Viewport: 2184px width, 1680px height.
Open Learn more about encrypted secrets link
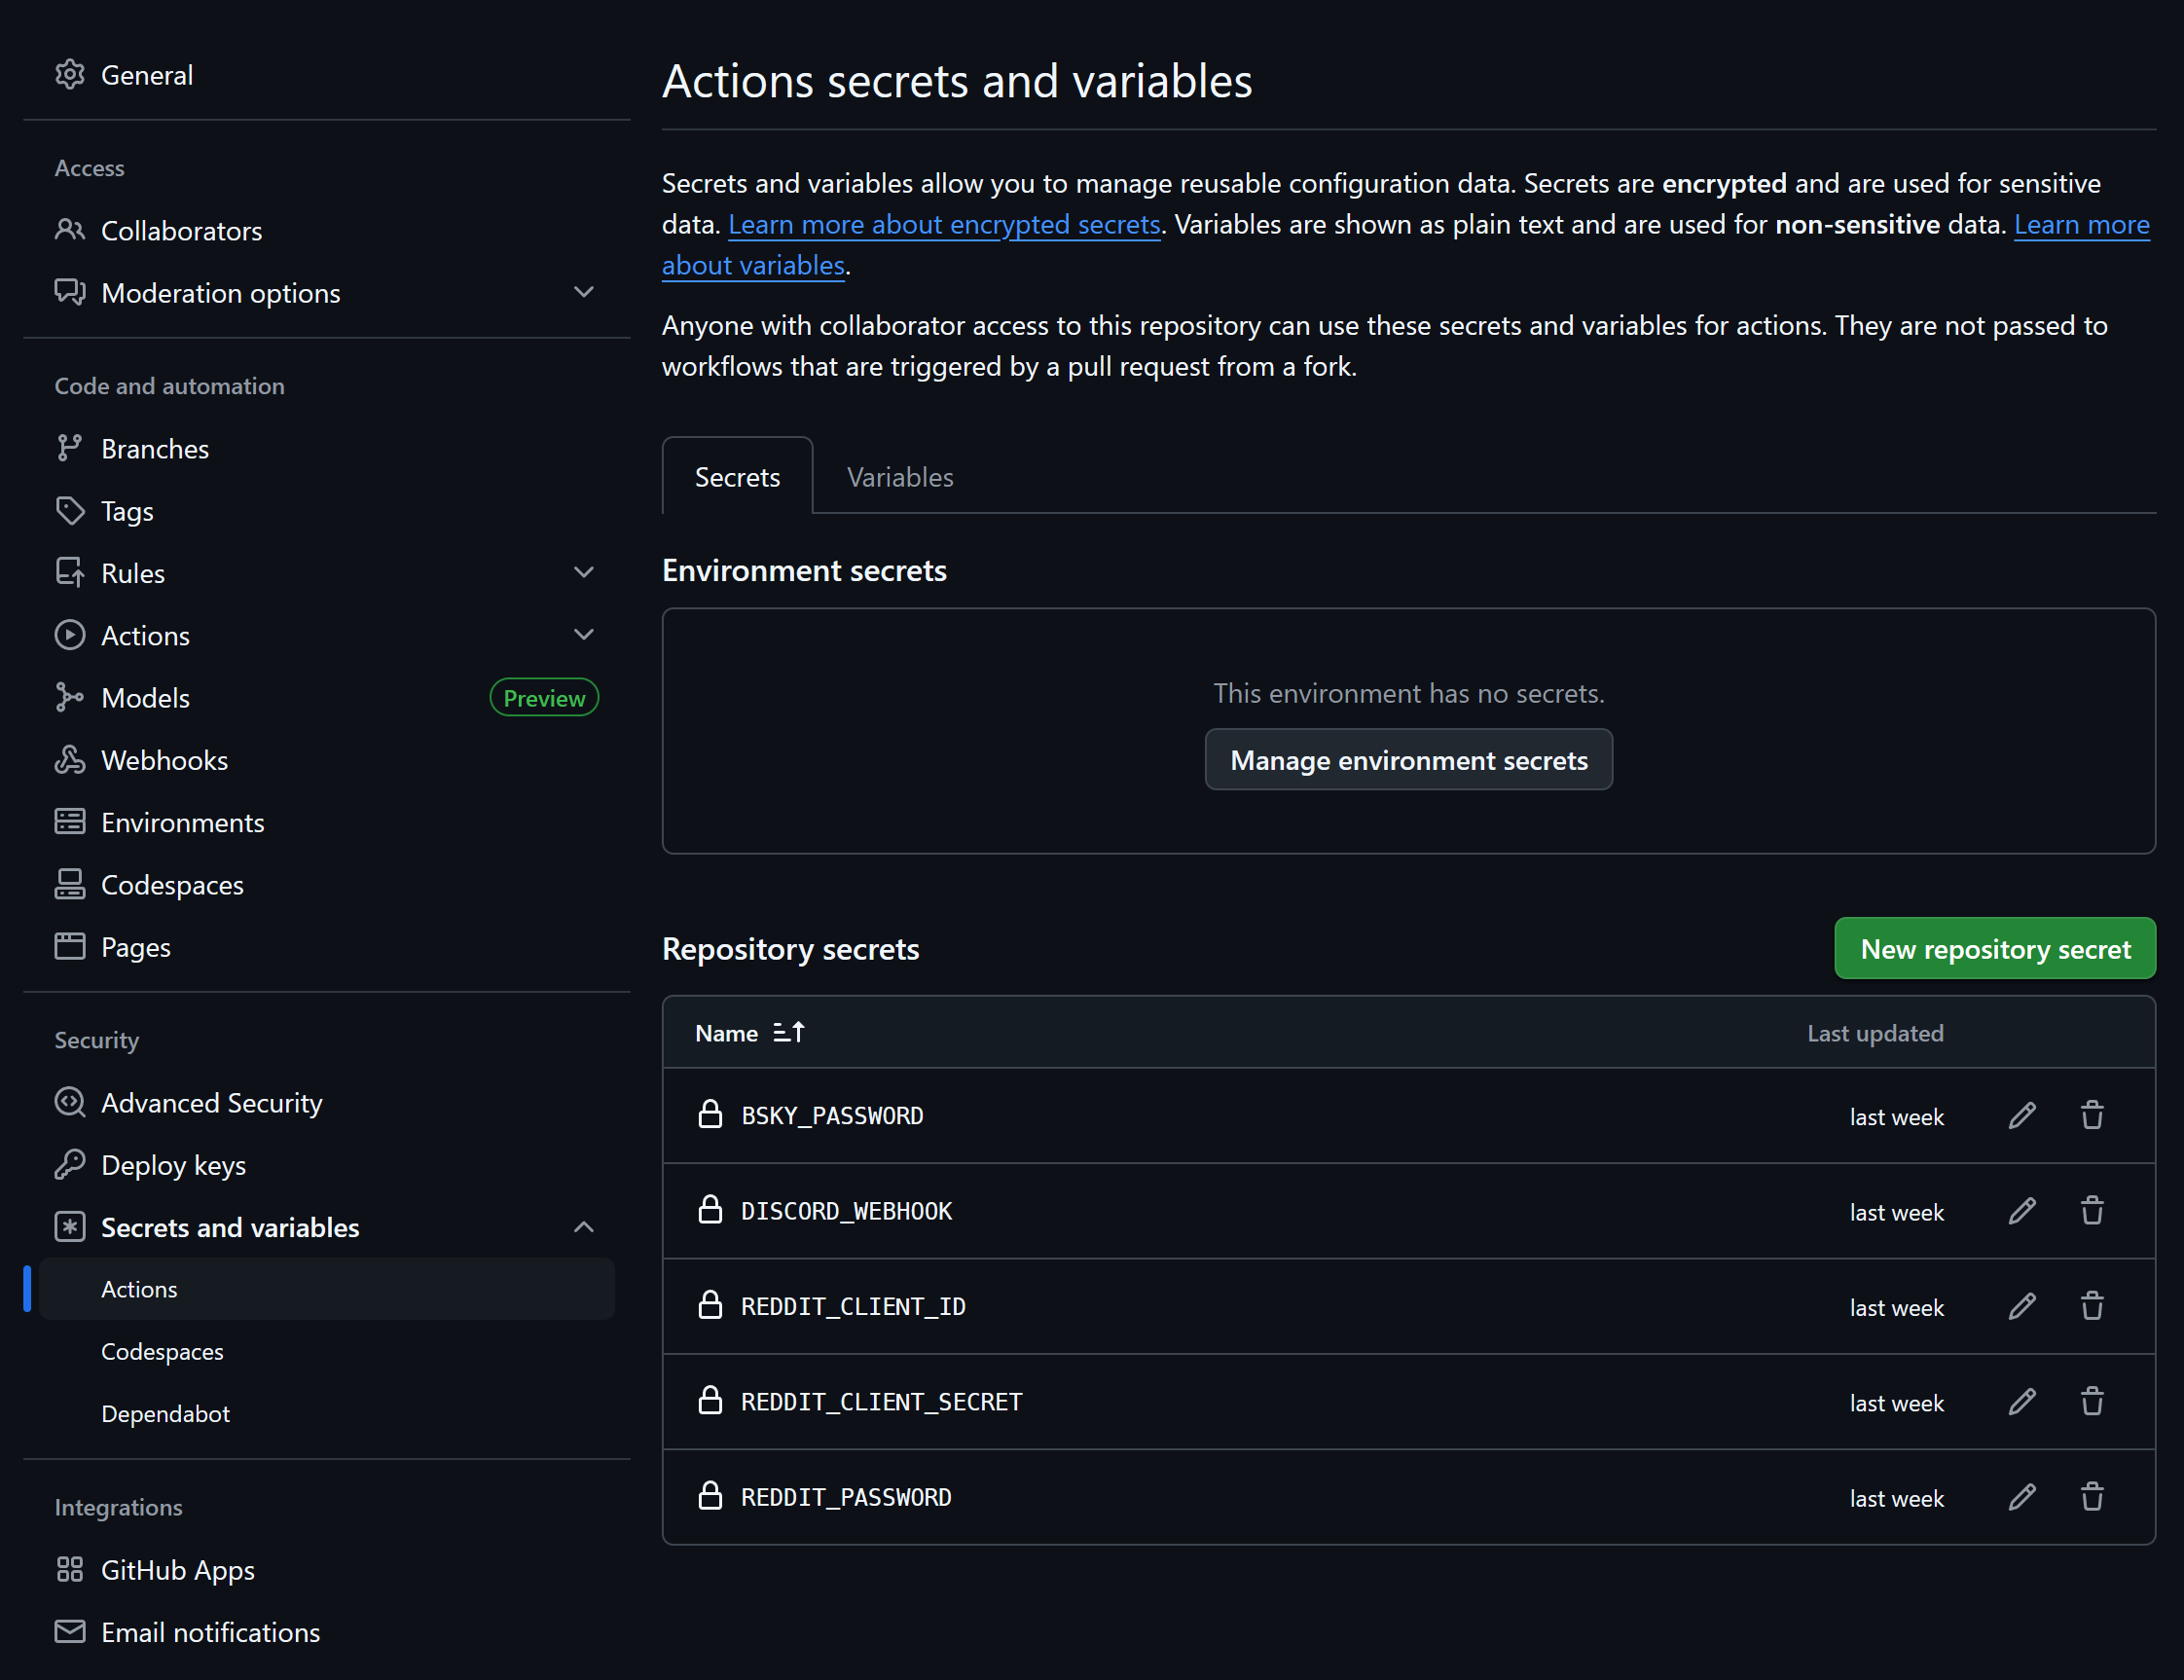[x=944, y=224]
